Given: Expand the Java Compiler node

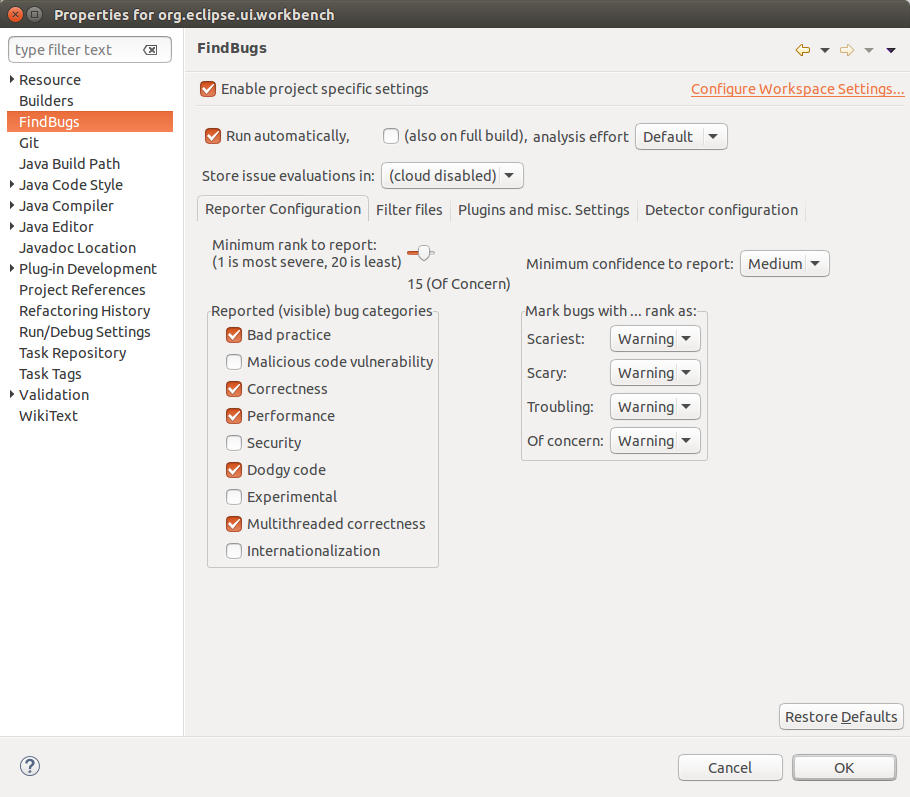Looking at the screenshot, I should (12, 205).
